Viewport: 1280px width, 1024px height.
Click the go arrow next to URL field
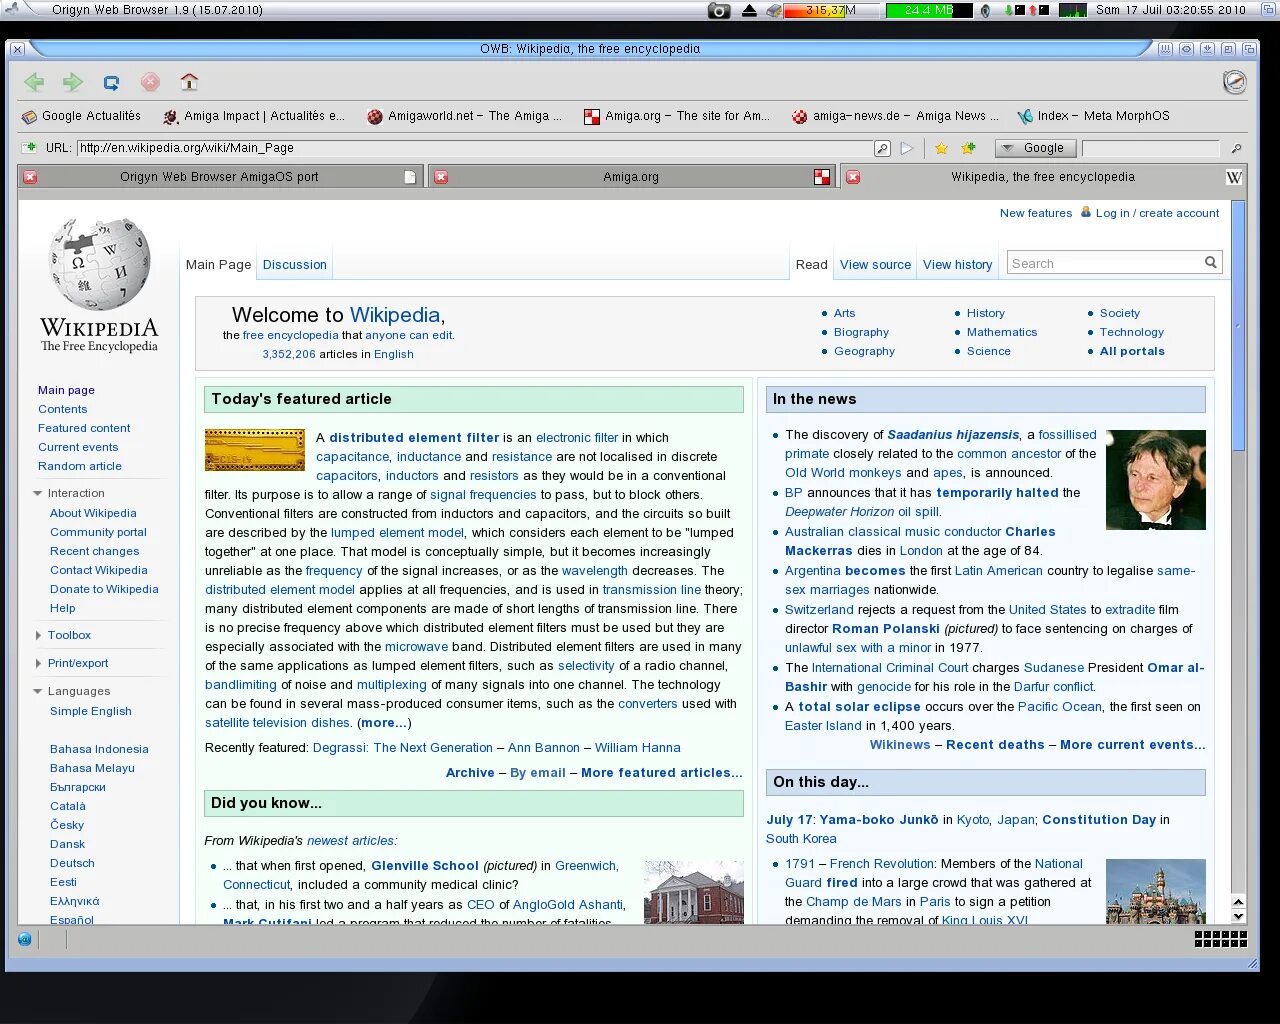tap(907, 148)
